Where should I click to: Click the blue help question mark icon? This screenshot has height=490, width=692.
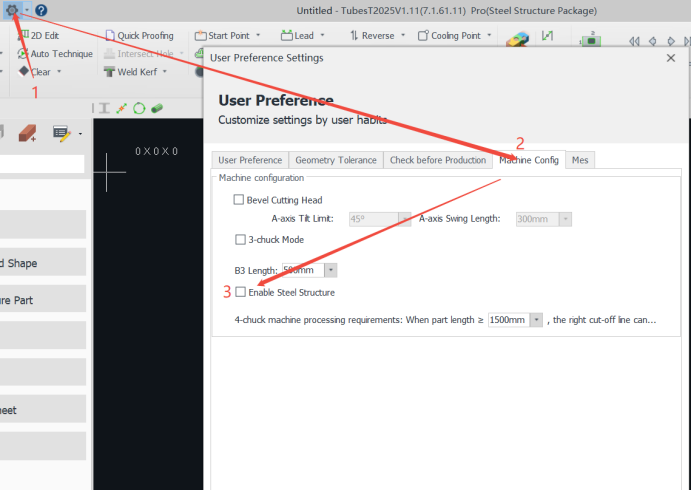tap(41, 10)
